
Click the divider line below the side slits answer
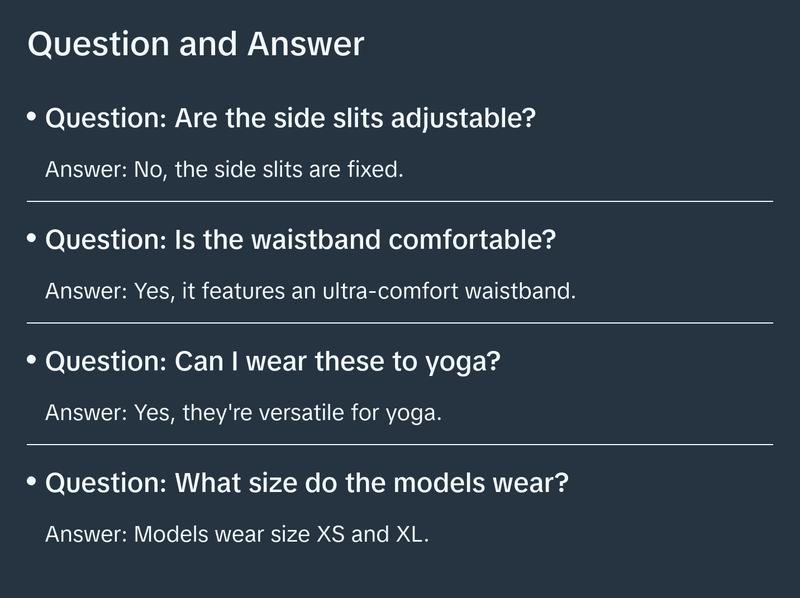point(400,201)
